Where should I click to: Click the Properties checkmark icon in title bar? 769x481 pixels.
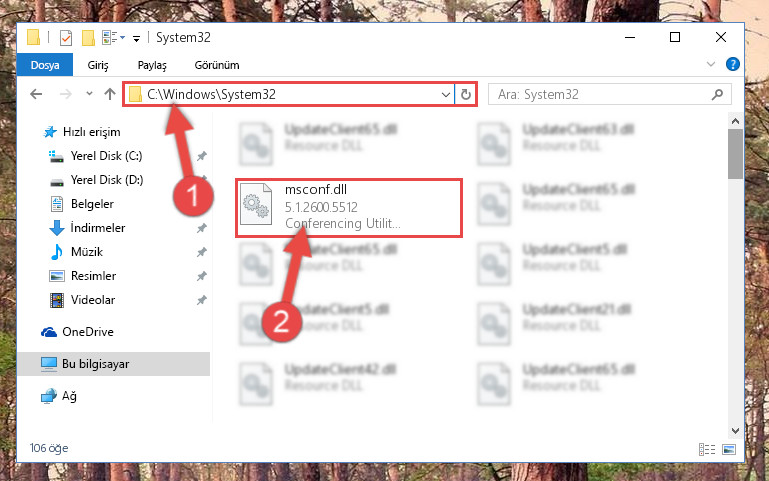[x=66, y=38]
